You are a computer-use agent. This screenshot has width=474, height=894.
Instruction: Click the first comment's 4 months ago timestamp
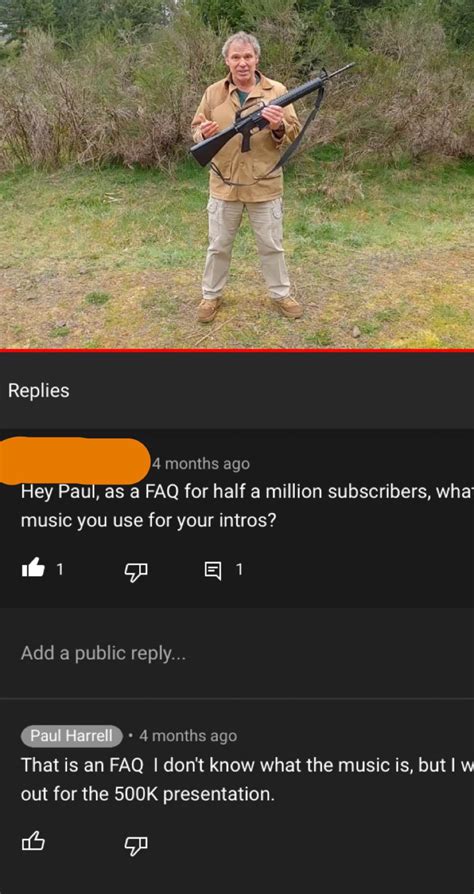pyautogui.click(x=201, y=464)
